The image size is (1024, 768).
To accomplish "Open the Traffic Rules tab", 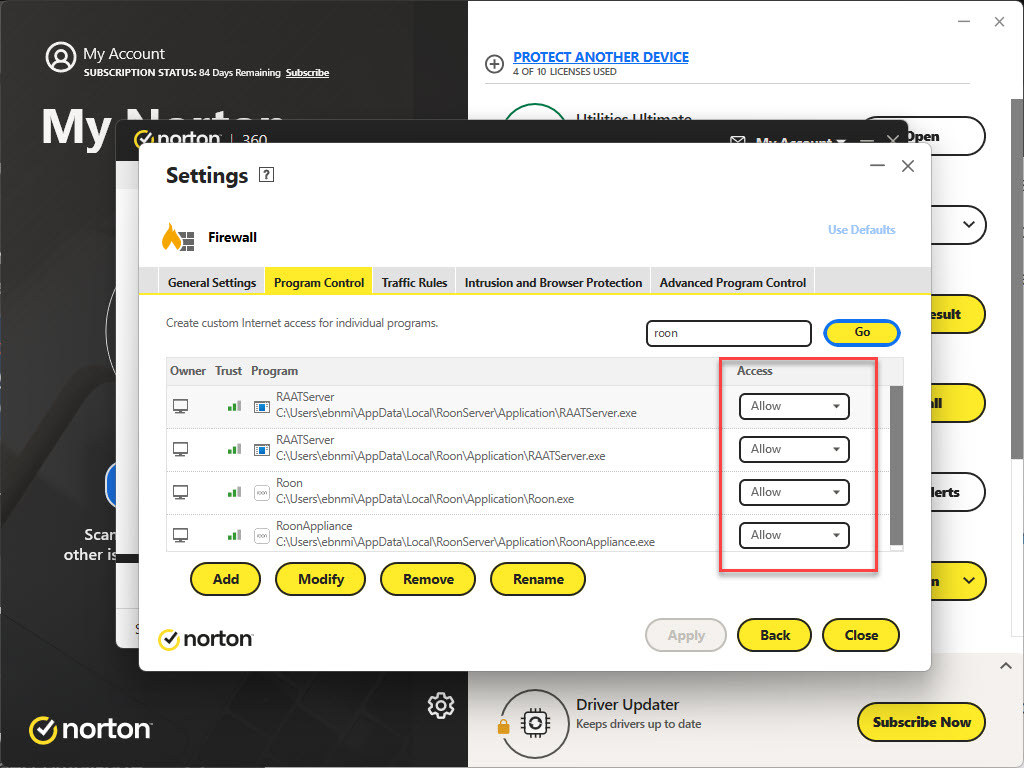I will 414,283.
